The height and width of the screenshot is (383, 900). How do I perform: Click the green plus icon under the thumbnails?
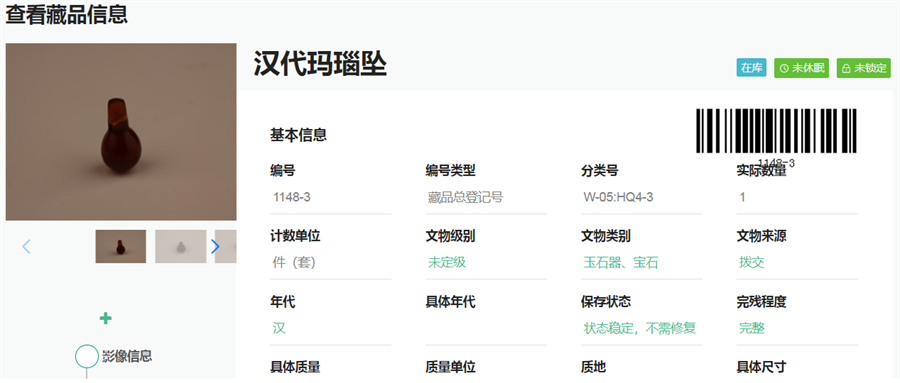click(106, 318)
